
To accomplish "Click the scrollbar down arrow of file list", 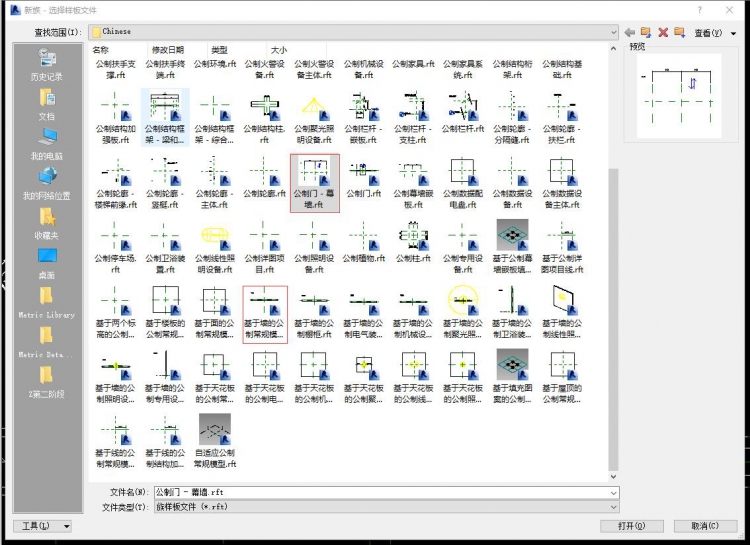I will click(613, 476).
